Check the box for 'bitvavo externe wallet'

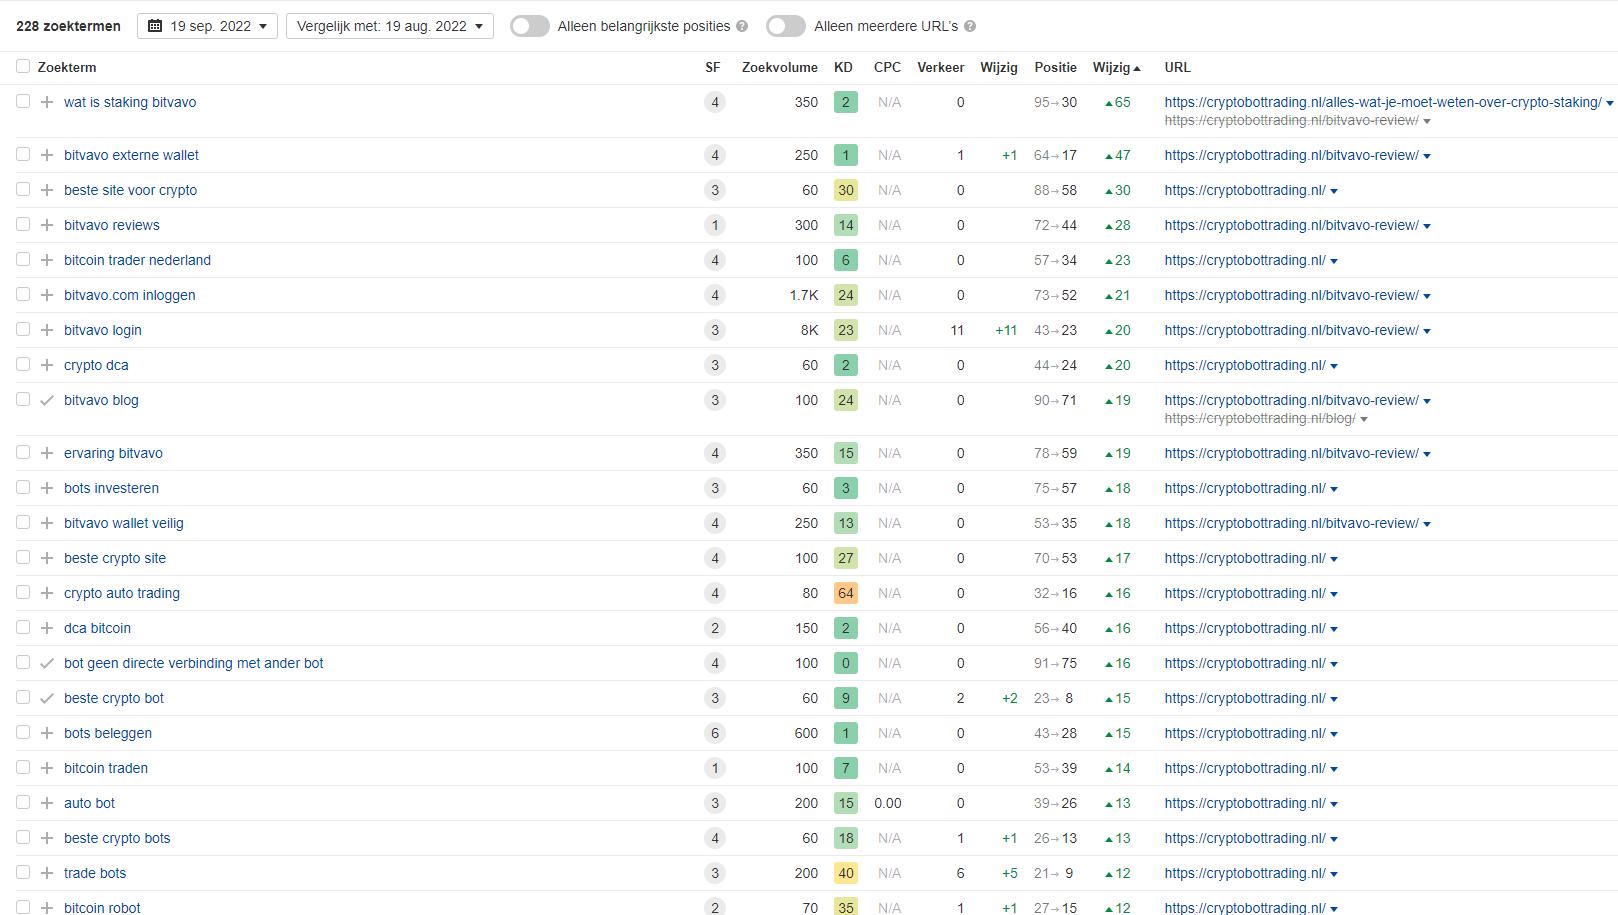tap(23, 154)
